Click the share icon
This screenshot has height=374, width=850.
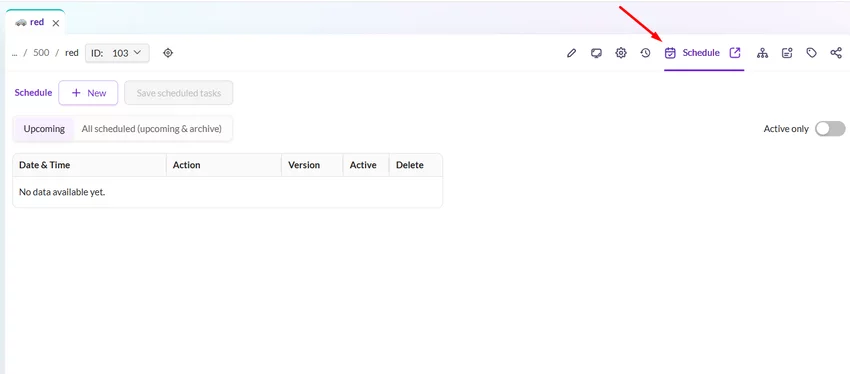tap(836, 53)
